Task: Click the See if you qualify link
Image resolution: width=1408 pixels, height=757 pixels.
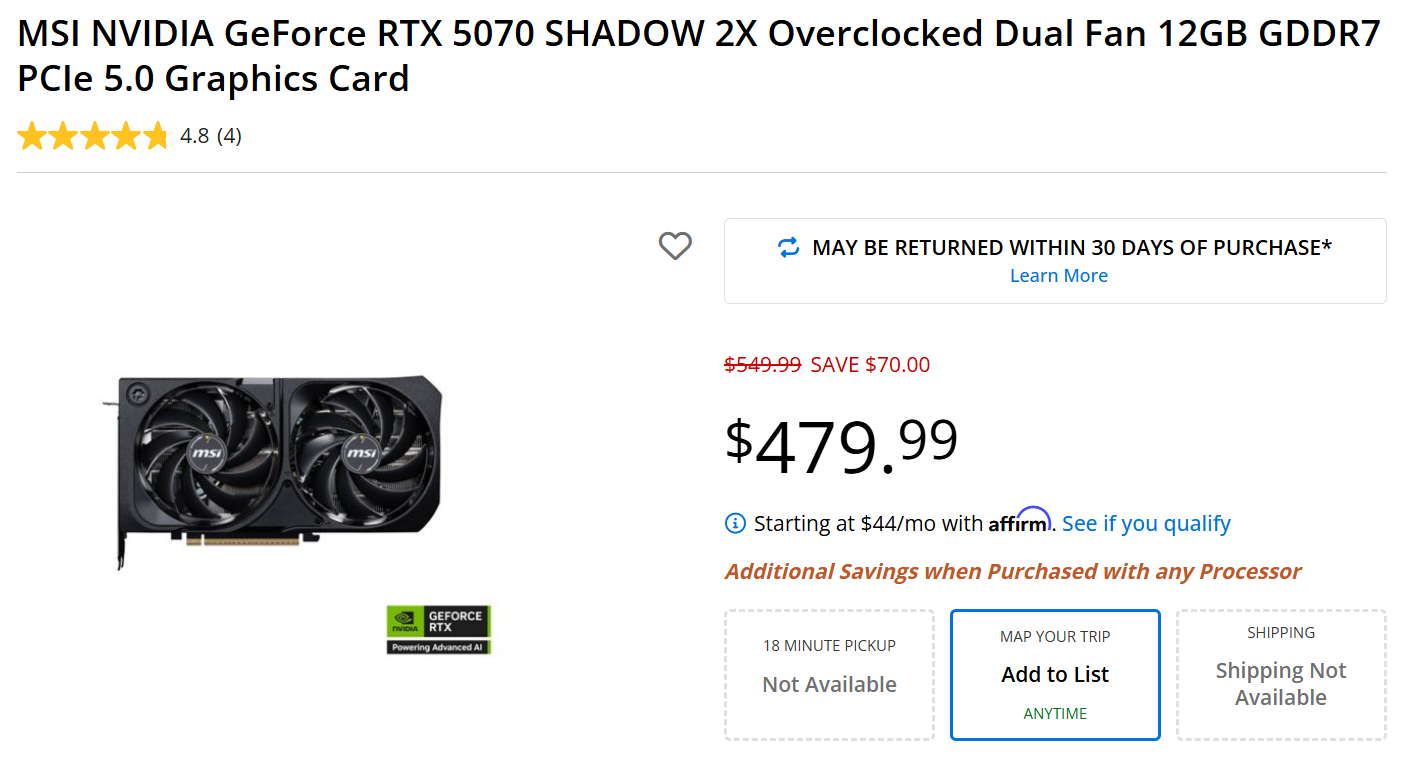Action: point(1146,523)
